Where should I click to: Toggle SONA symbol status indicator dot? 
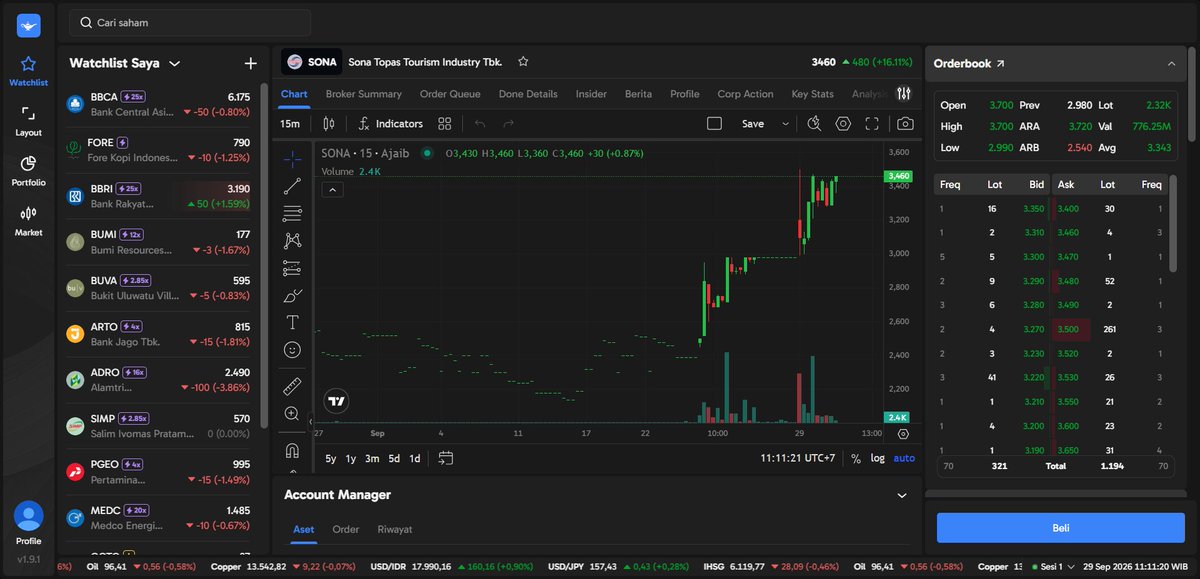pyautogui.click(x=427, y=153)
